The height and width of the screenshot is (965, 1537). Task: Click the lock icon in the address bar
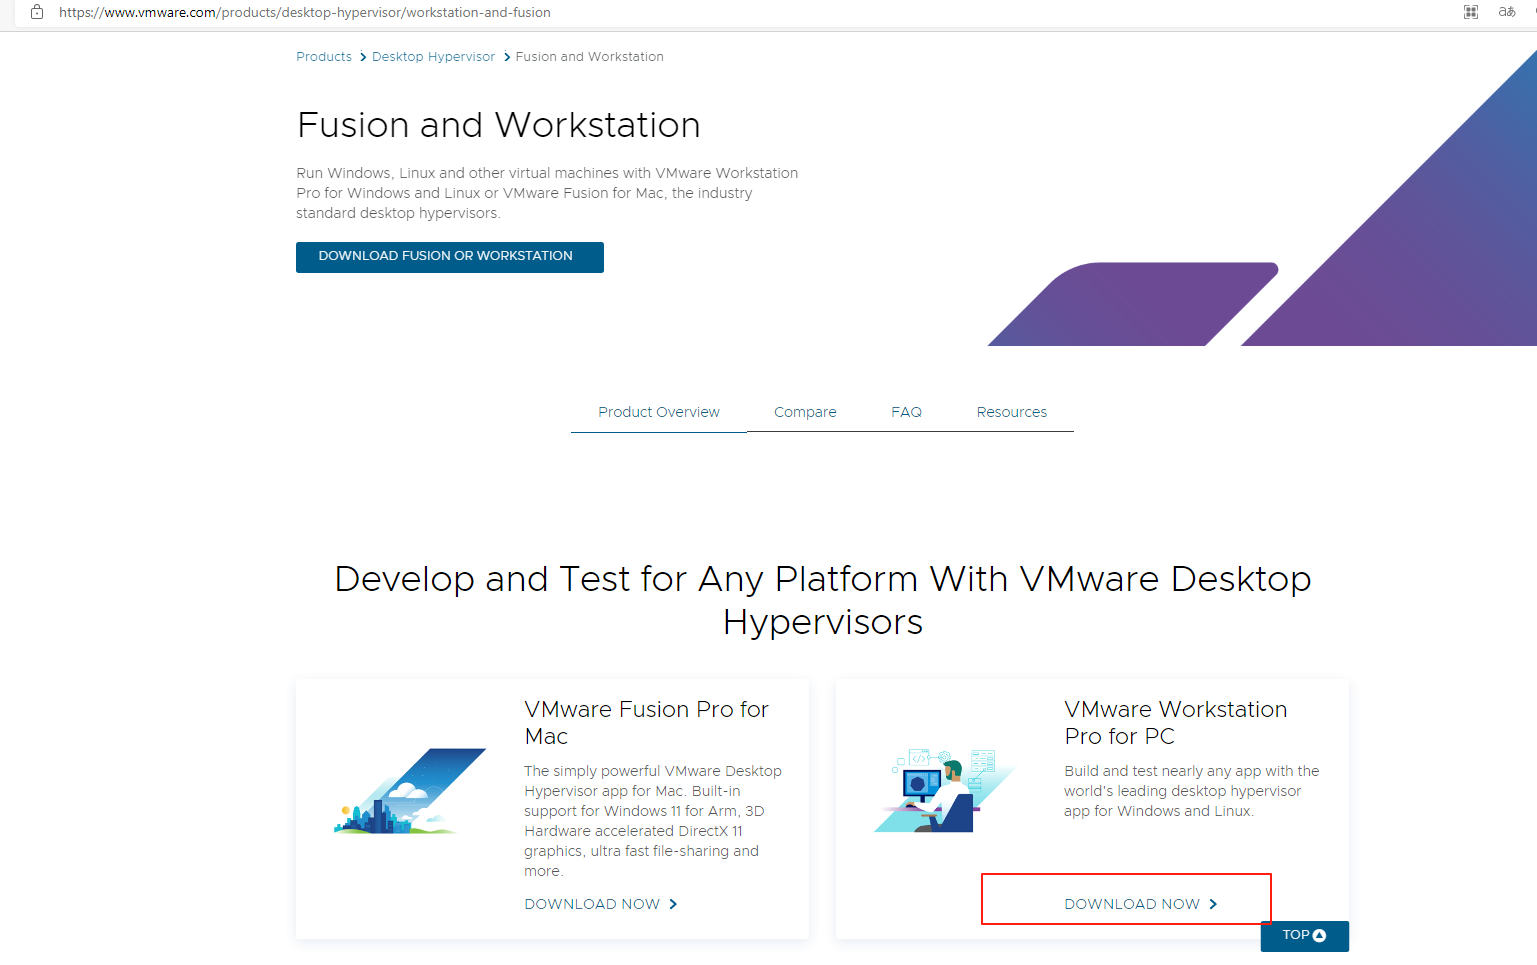tap(37, 12)
